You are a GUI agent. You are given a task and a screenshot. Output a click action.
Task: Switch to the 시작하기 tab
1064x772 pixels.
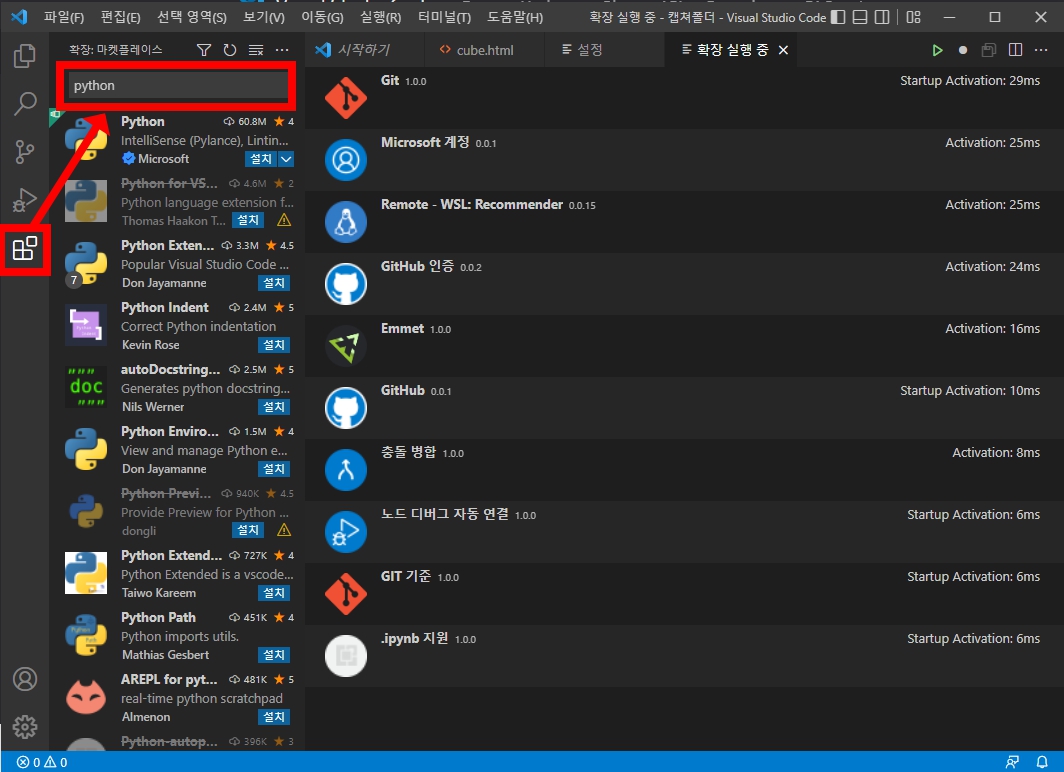tap(364, 50)
